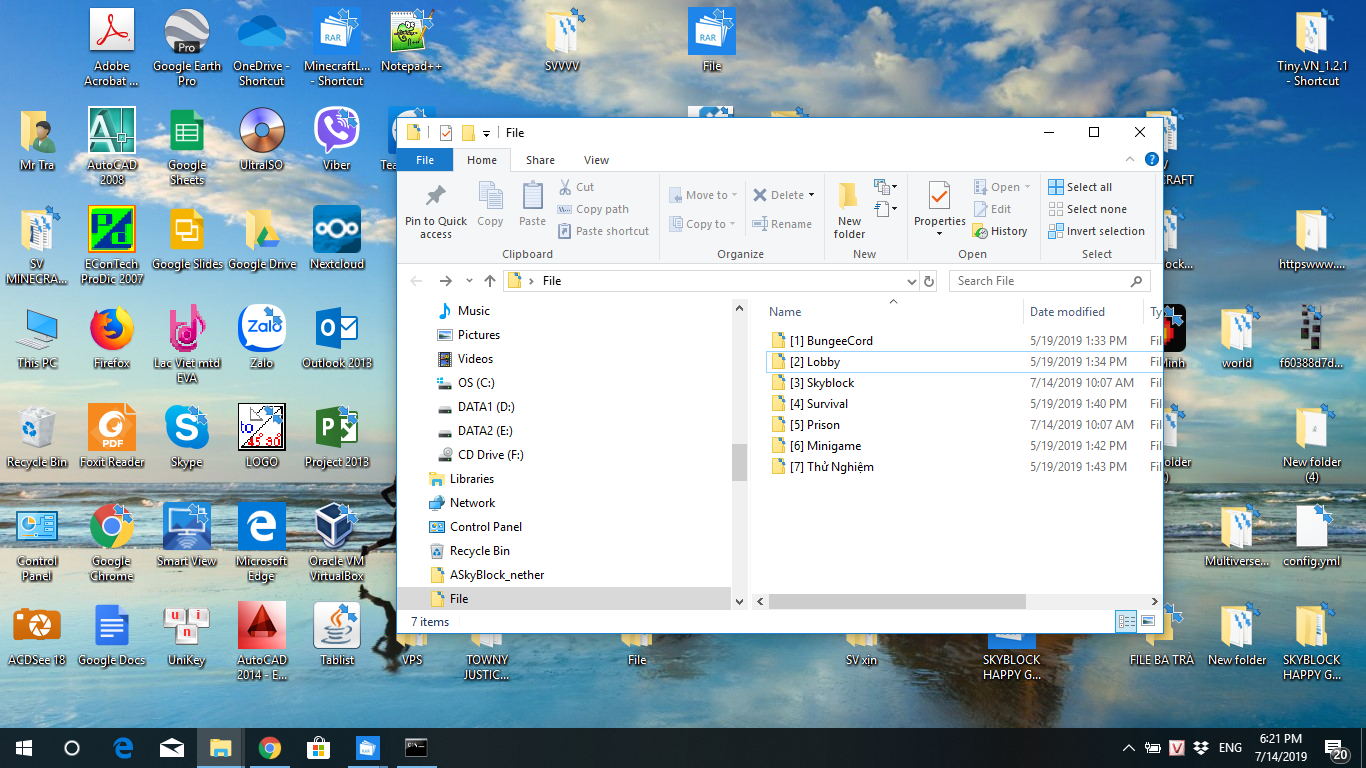The height and width of the screenshot is (768, 1366).
Task: Click Invert selection in the ribbon
Action: pos(1096,231)
